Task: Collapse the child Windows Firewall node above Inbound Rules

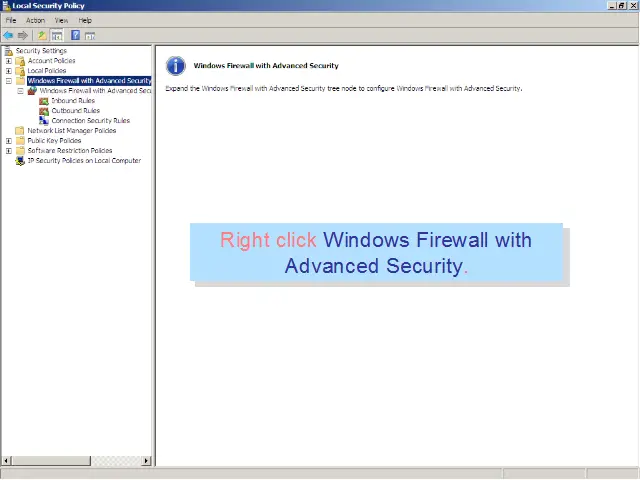Action: point(20,91)
